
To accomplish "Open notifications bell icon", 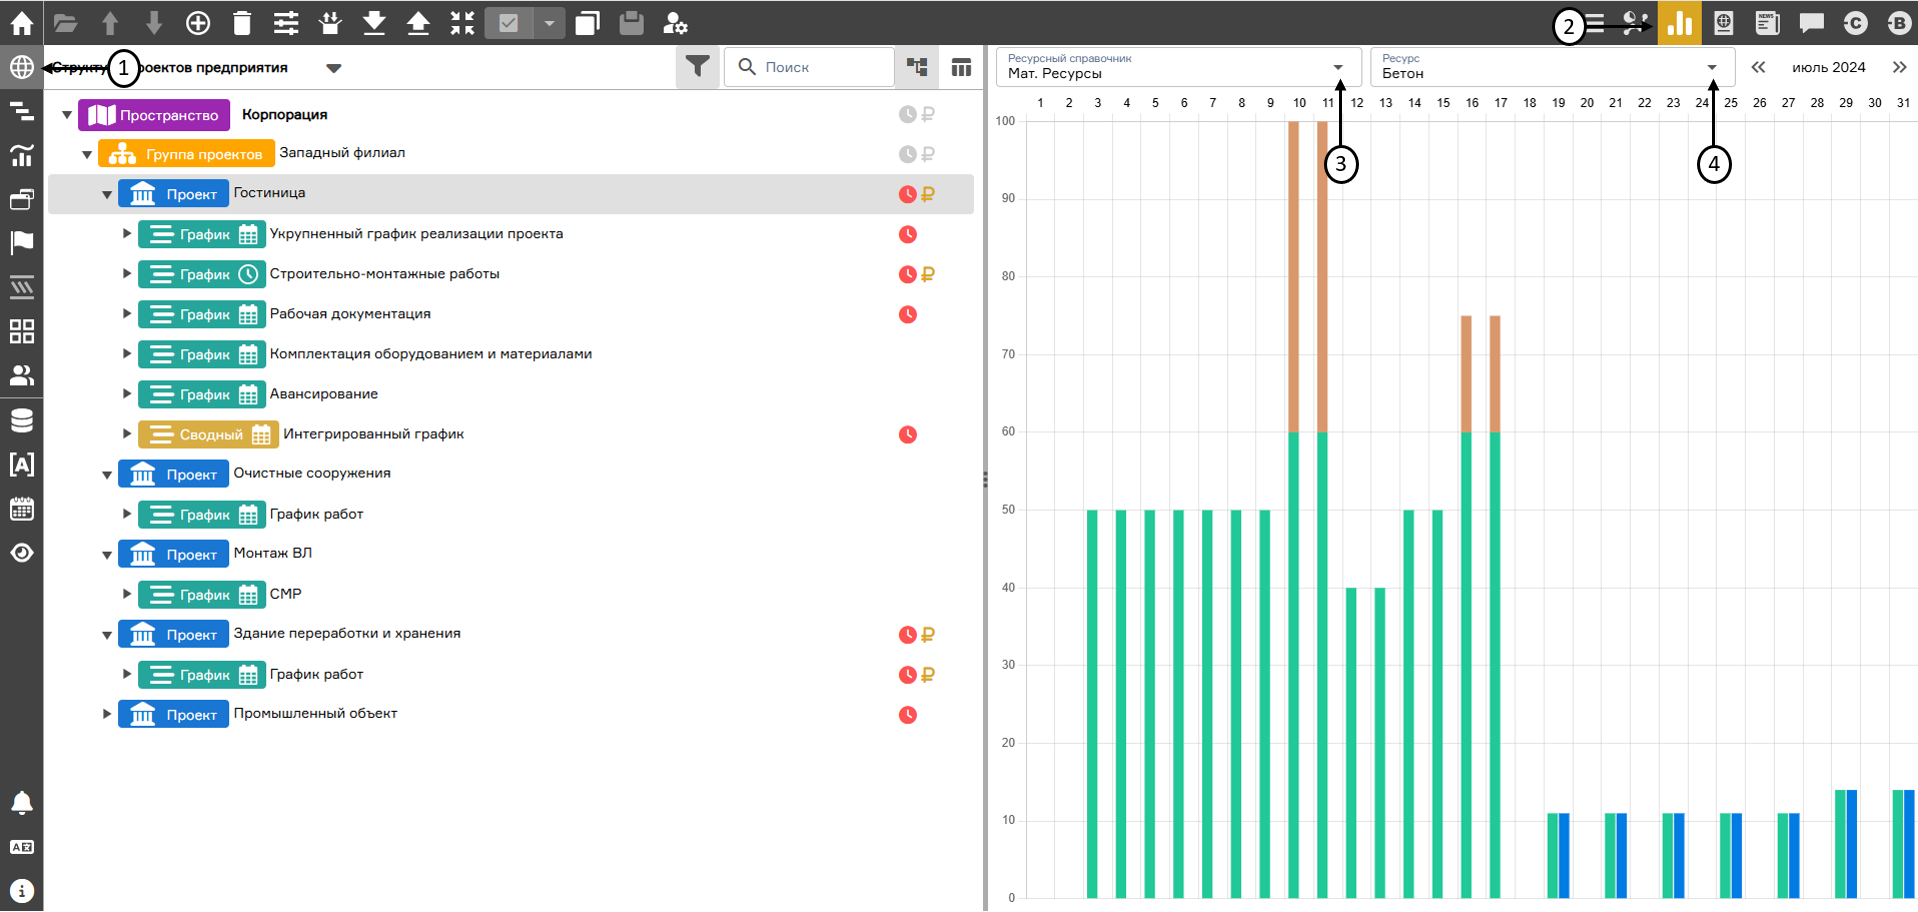I will pos(21,803).
